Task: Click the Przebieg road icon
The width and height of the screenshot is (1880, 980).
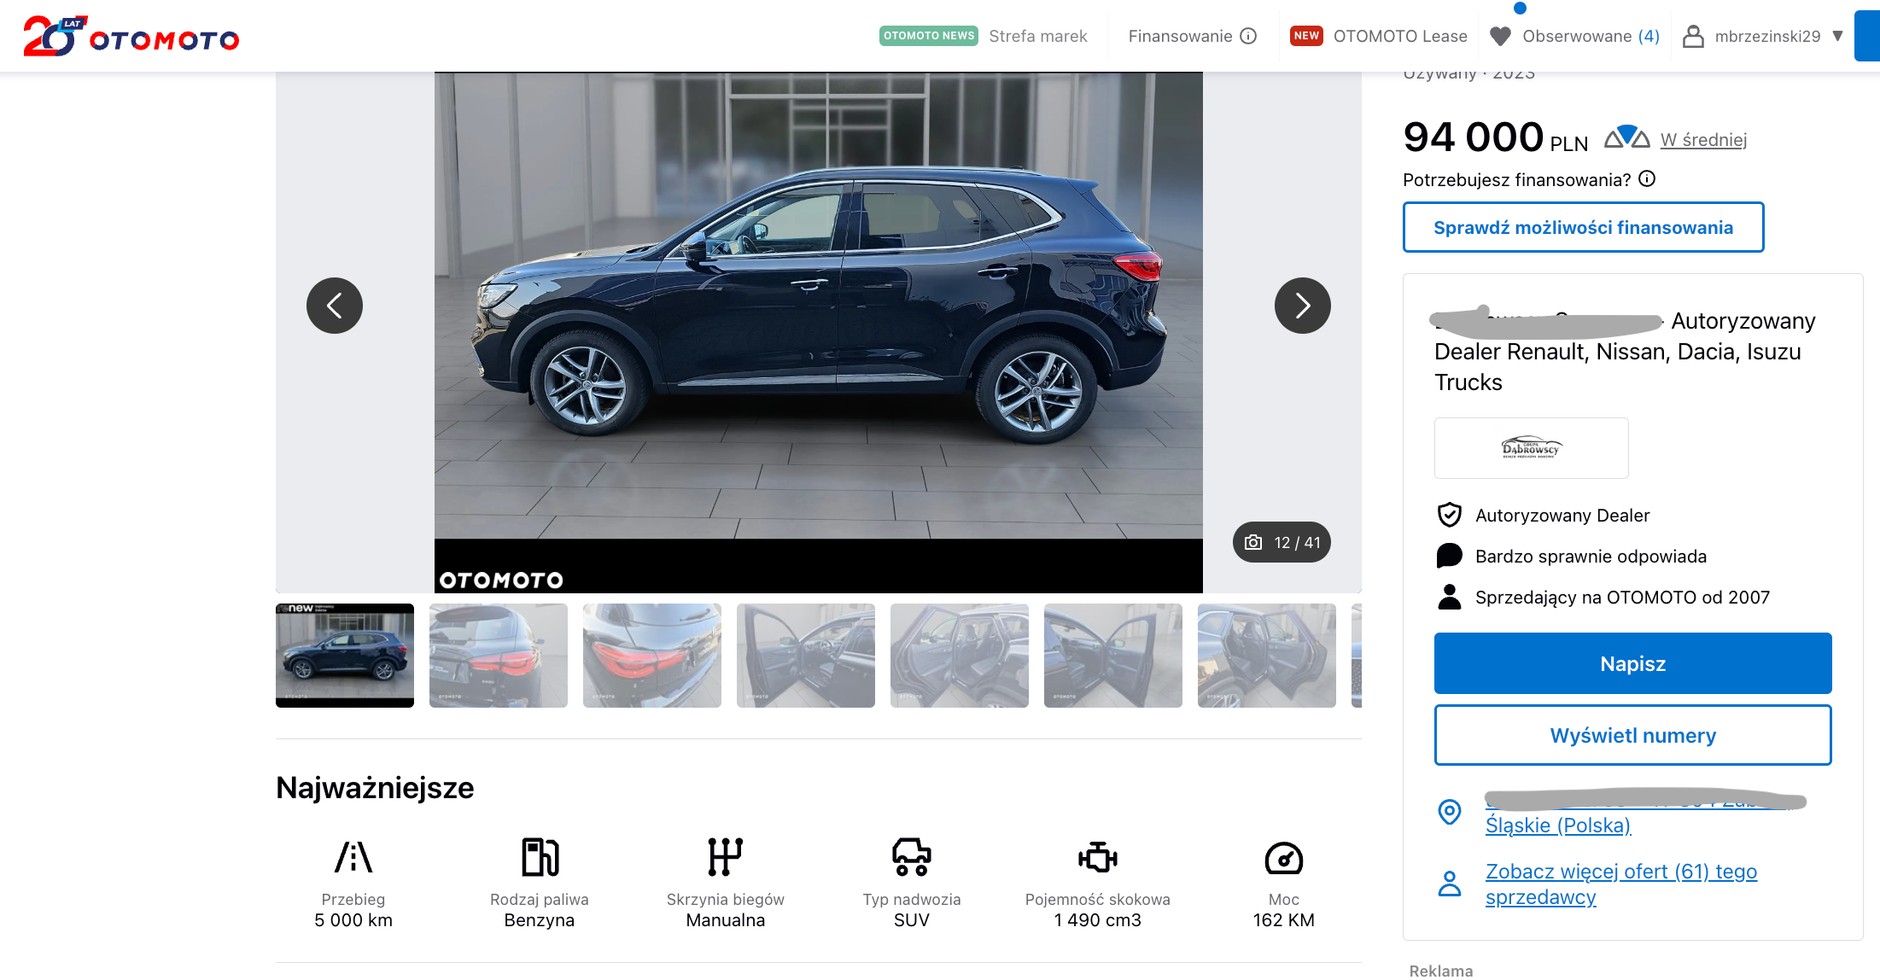Action: pyautogui.click(x=353, y=857)
